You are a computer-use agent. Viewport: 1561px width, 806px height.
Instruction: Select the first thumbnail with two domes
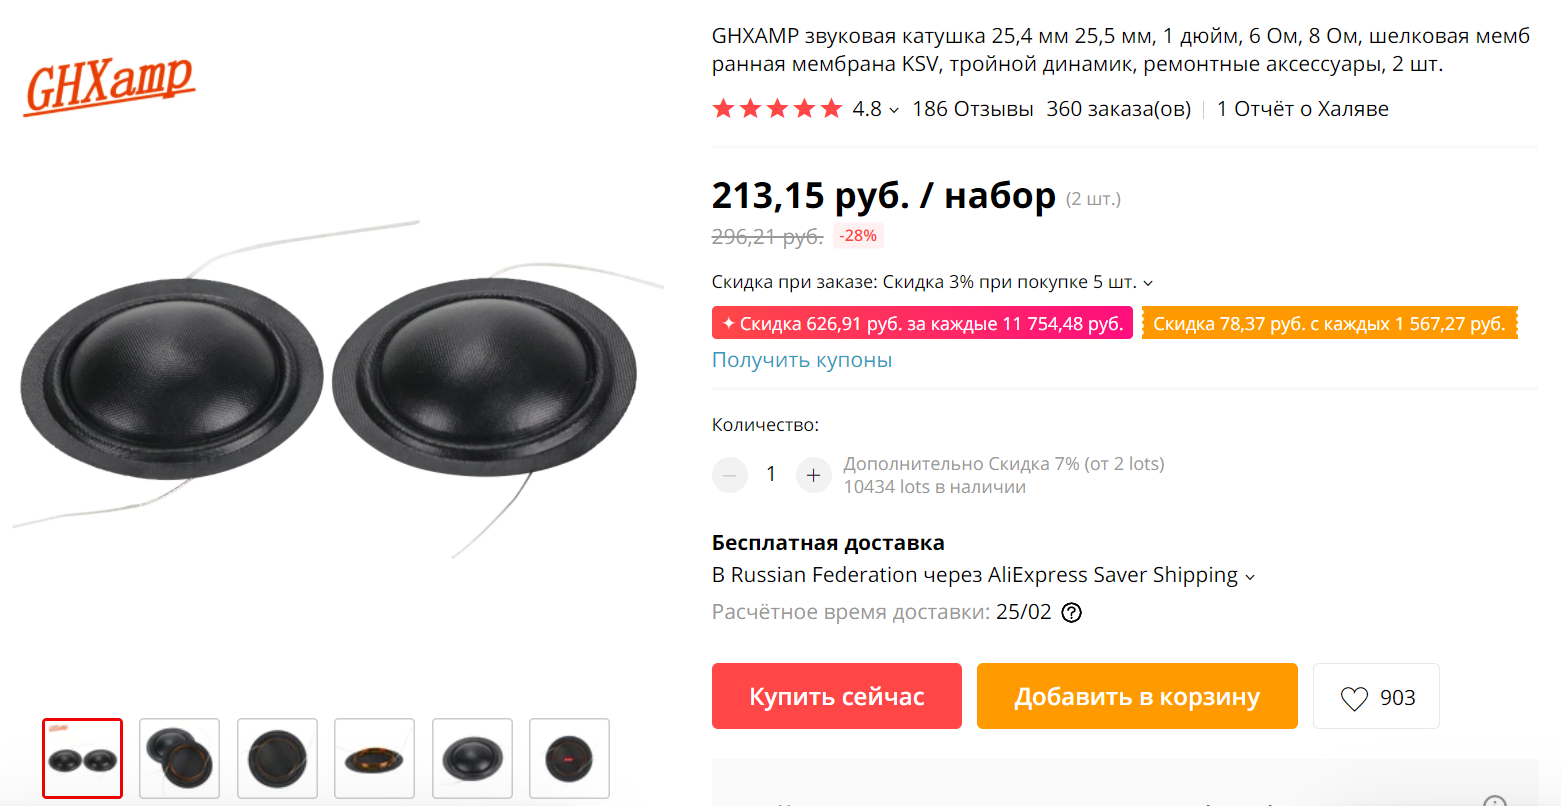pyautogui.click(x=82, y=758)
